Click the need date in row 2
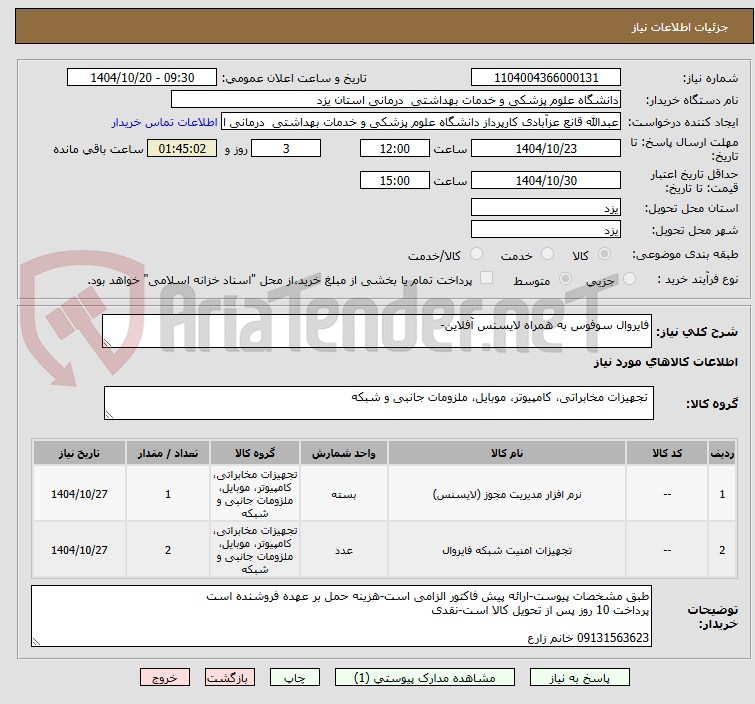The width and height of the screenshot is (755, 704). click(x=79, y=550)
